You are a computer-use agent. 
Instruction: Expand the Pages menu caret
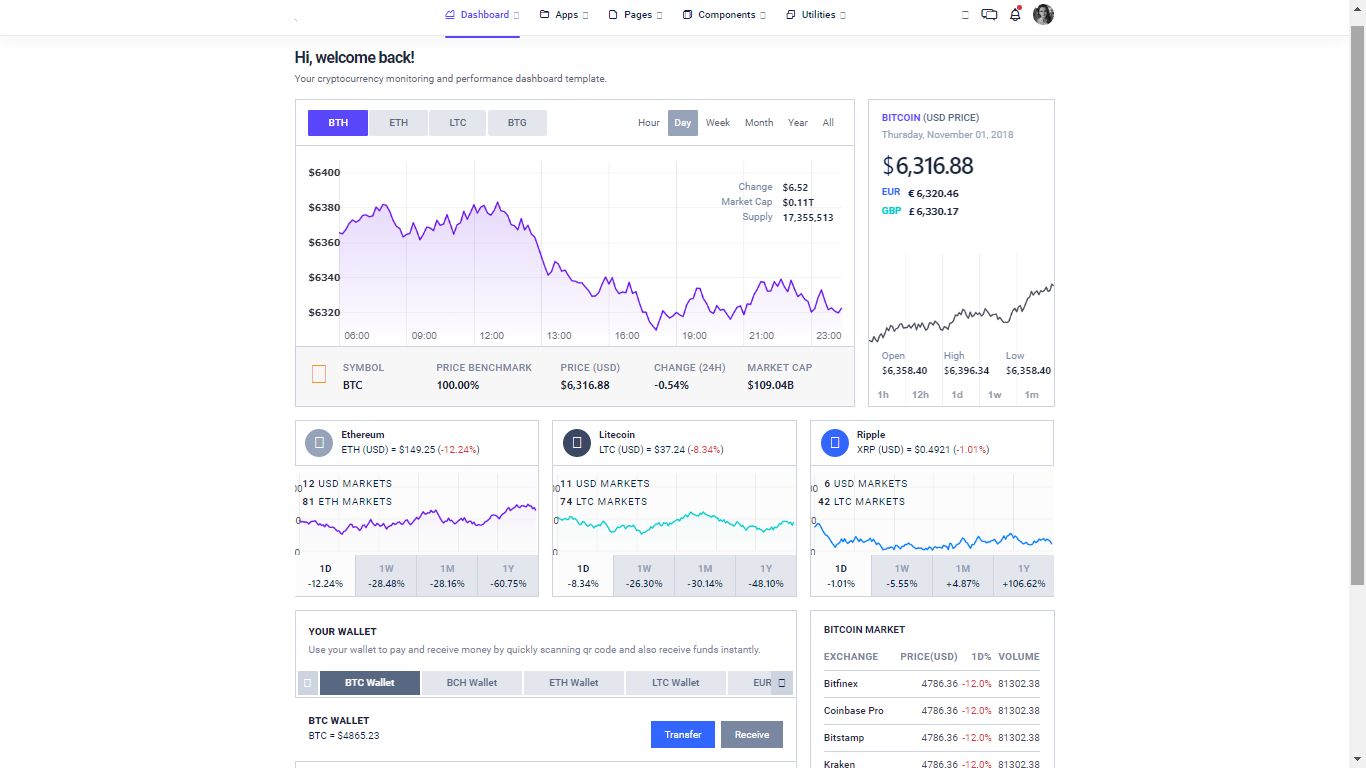click(659, 15)
